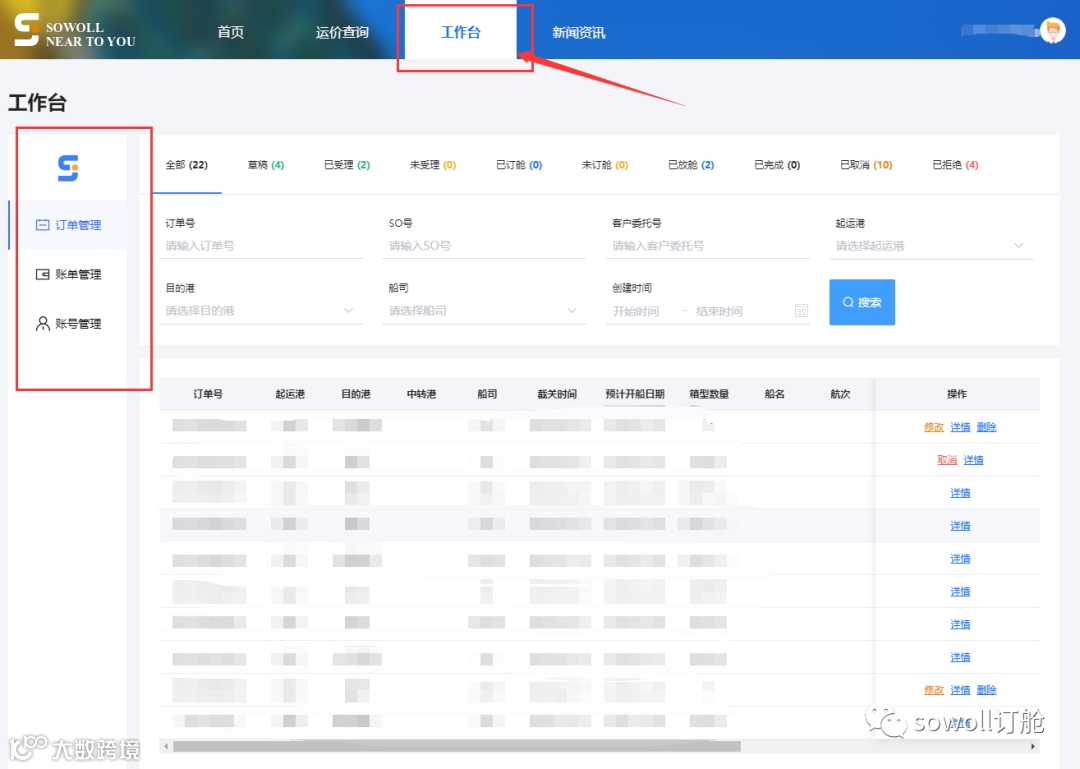Click 删除 link in first table row

click(986, 427)
